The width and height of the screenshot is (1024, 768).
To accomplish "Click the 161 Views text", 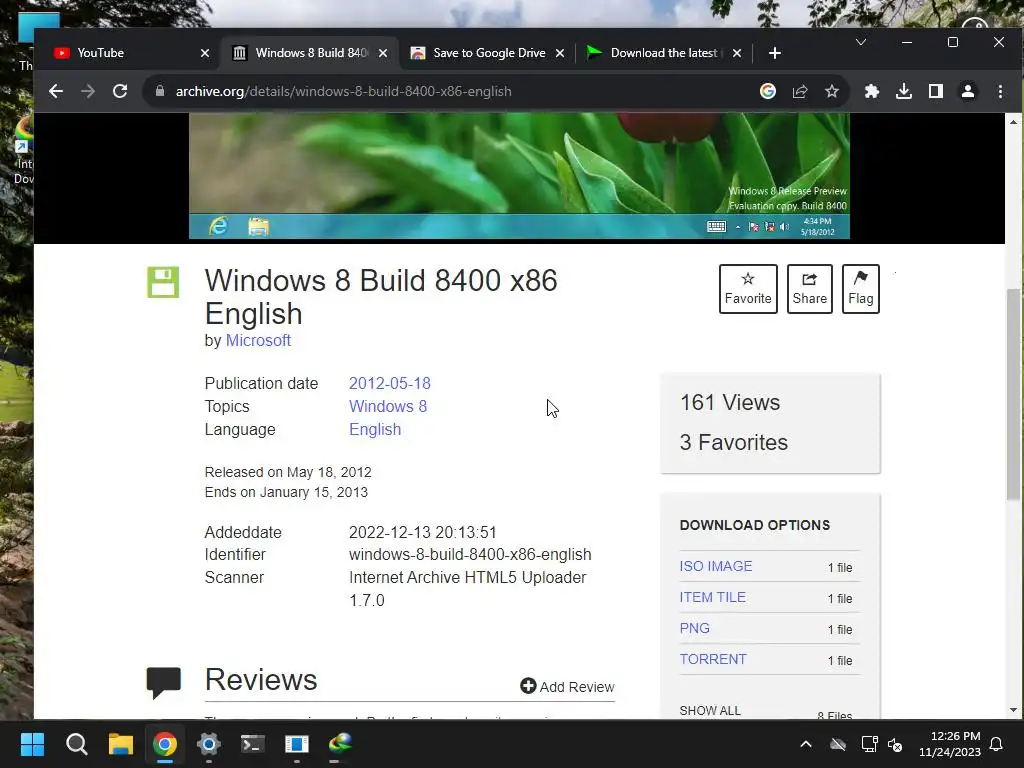I will pos(729,402).
